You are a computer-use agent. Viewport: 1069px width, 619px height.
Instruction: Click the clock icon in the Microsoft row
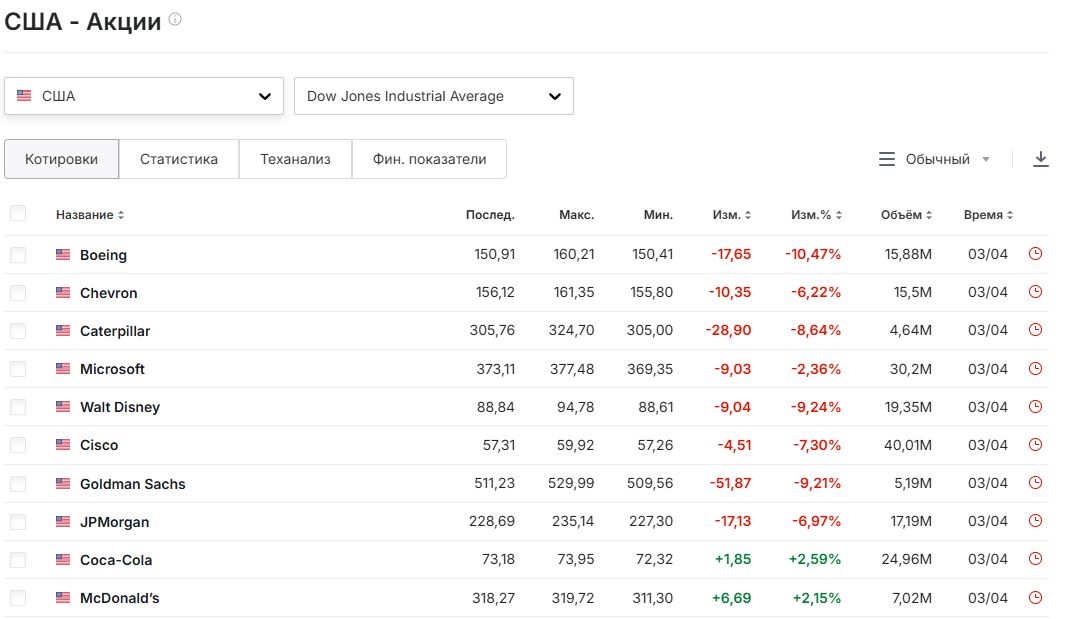click(x=1035, y=369)
